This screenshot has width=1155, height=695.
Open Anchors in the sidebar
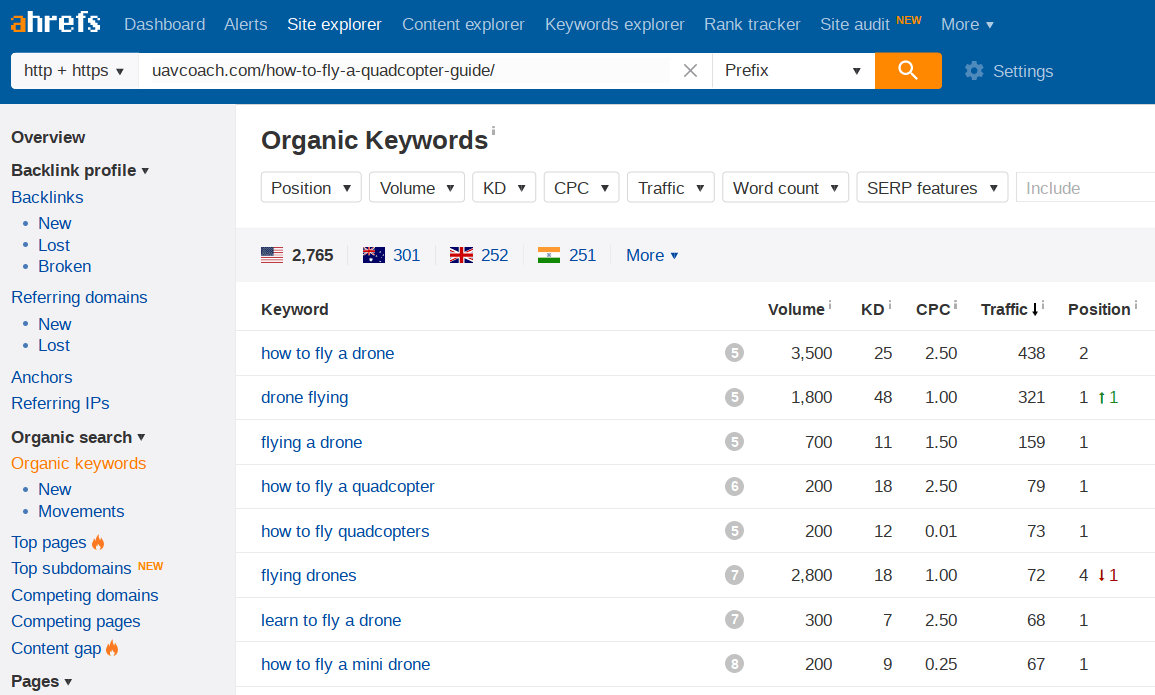(x=41, y=377)
